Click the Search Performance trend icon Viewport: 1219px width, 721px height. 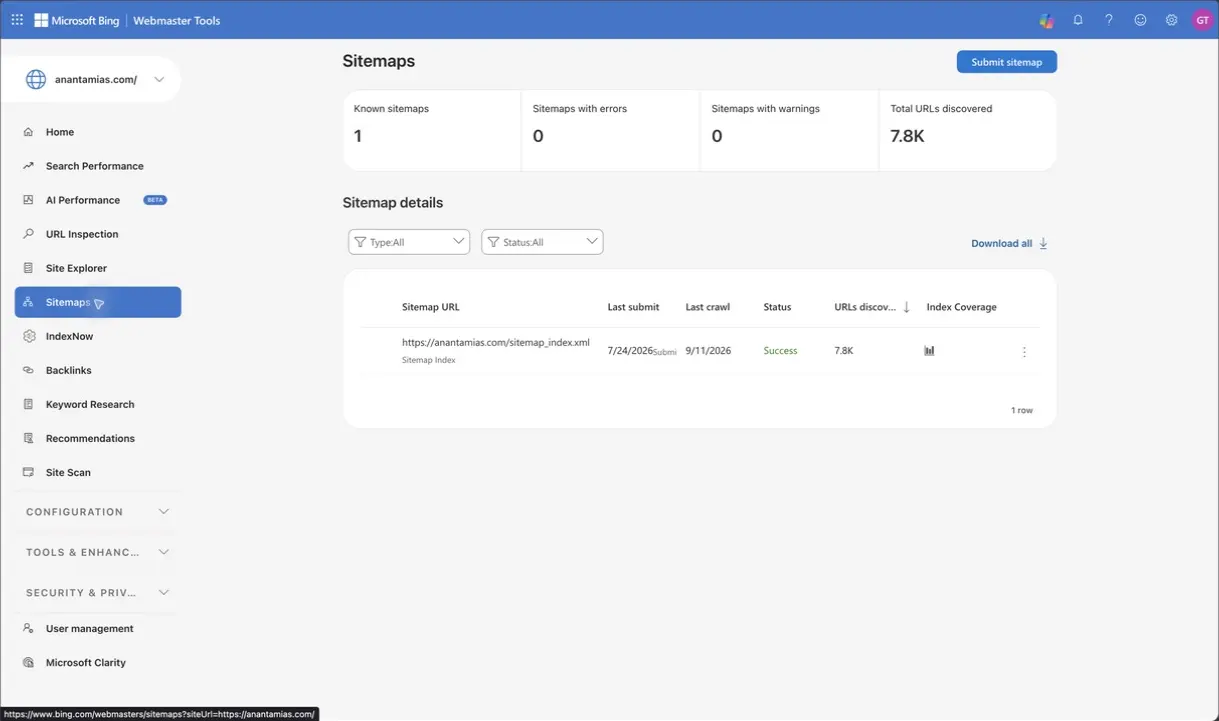click(28, 166)
